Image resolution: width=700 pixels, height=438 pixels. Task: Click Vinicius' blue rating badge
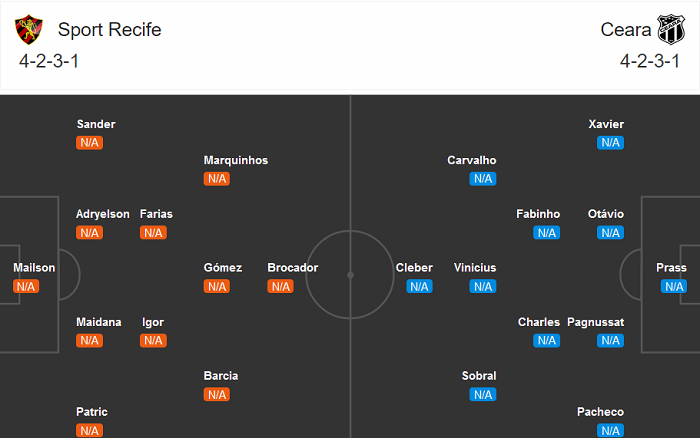(x=483, y=287)
